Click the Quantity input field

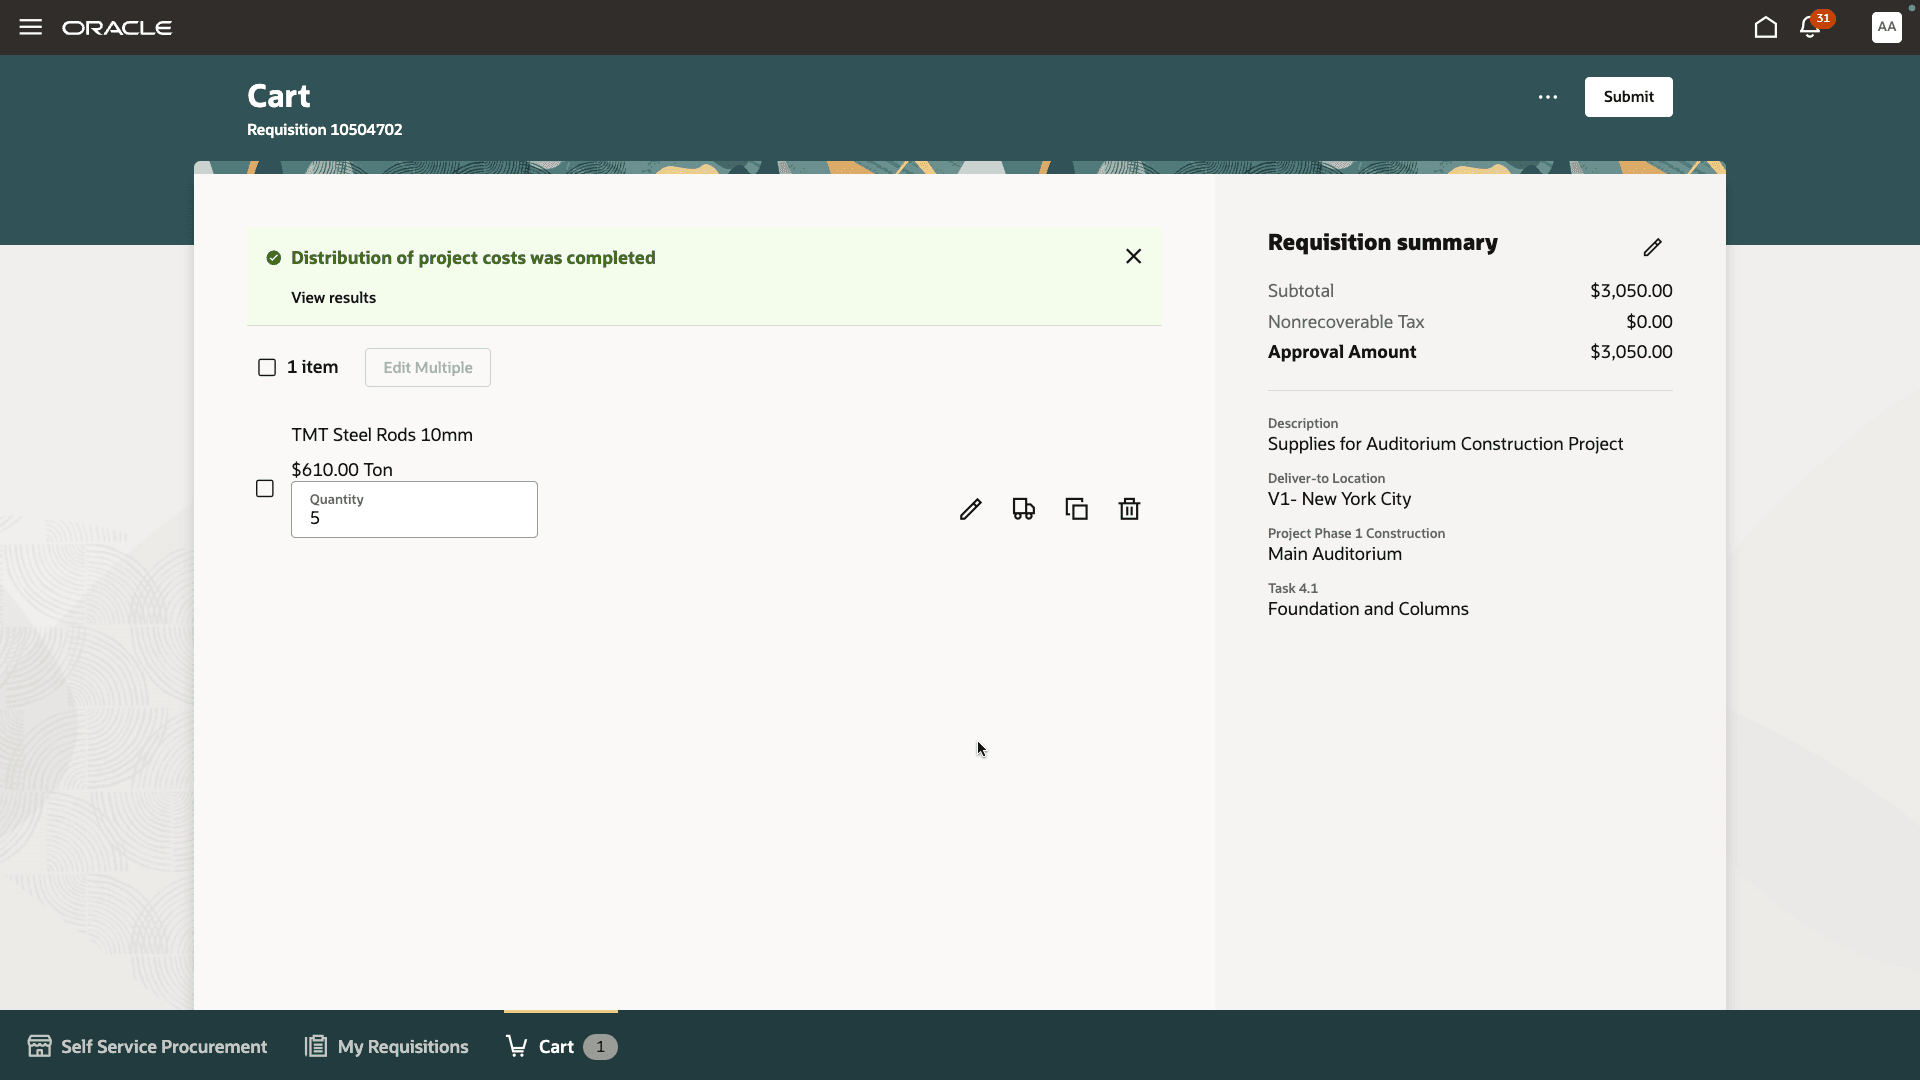tap(414, 517)
